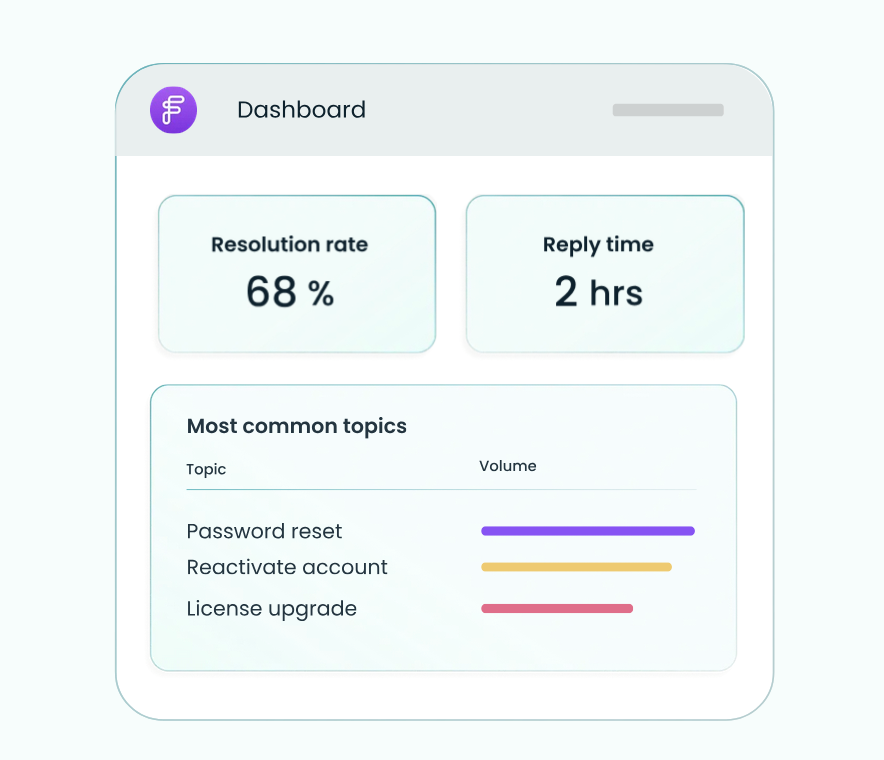Viewport: 884px width, 760px height.
Task: Select the 68 % resolution value
Action: [289, 292]
